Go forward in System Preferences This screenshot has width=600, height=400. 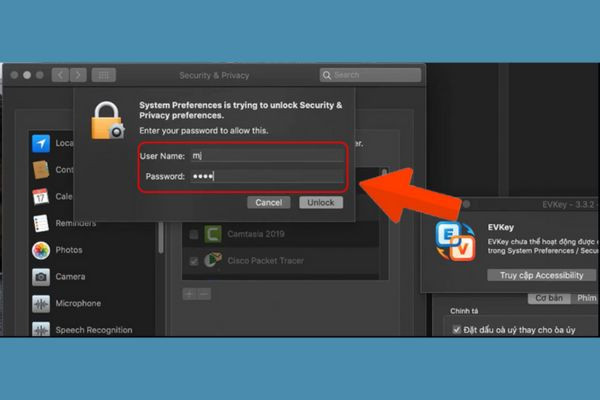(78, 75)
